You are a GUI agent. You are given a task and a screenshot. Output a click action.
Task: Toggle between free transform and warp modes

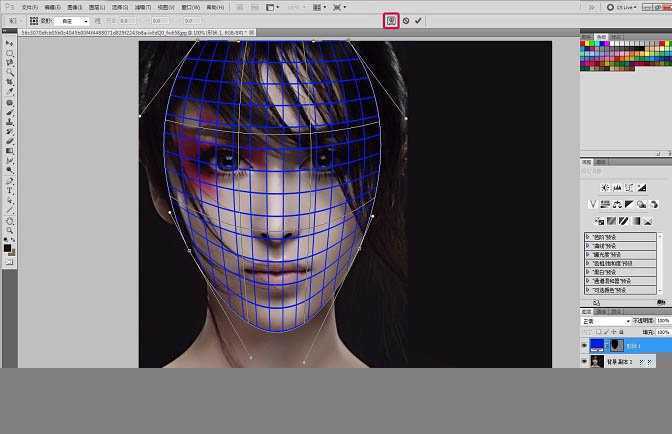391,21
